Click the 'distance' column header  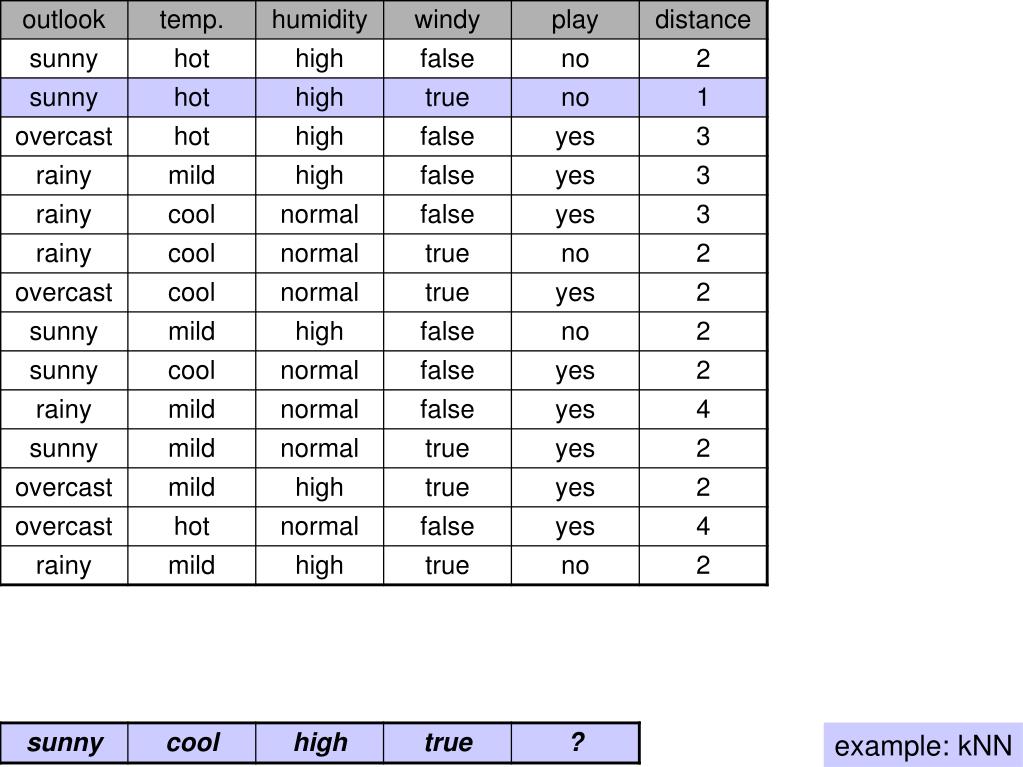point(703,20)
